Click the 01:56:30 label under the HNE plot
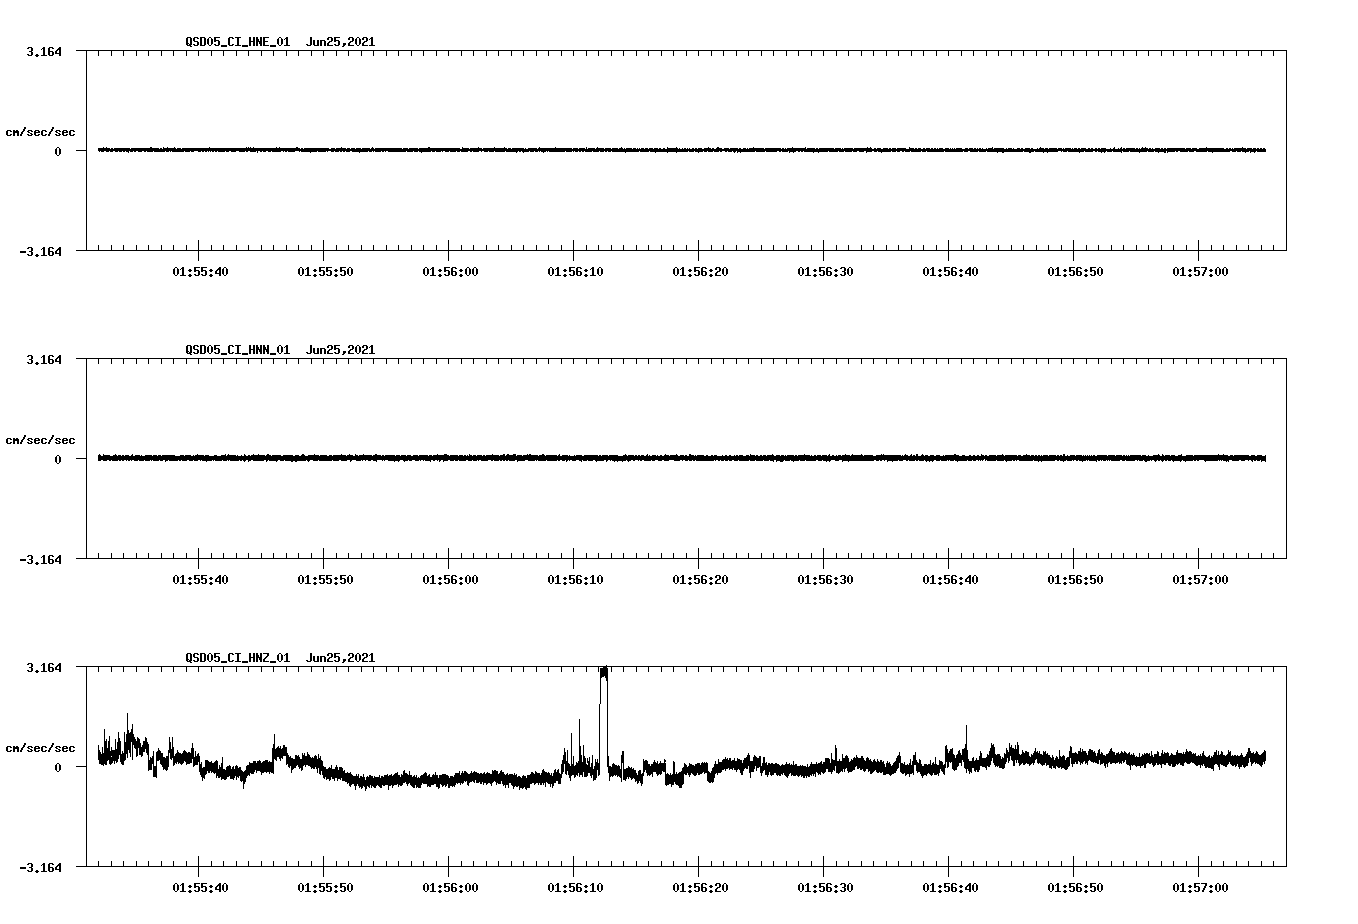 [824, 272]
